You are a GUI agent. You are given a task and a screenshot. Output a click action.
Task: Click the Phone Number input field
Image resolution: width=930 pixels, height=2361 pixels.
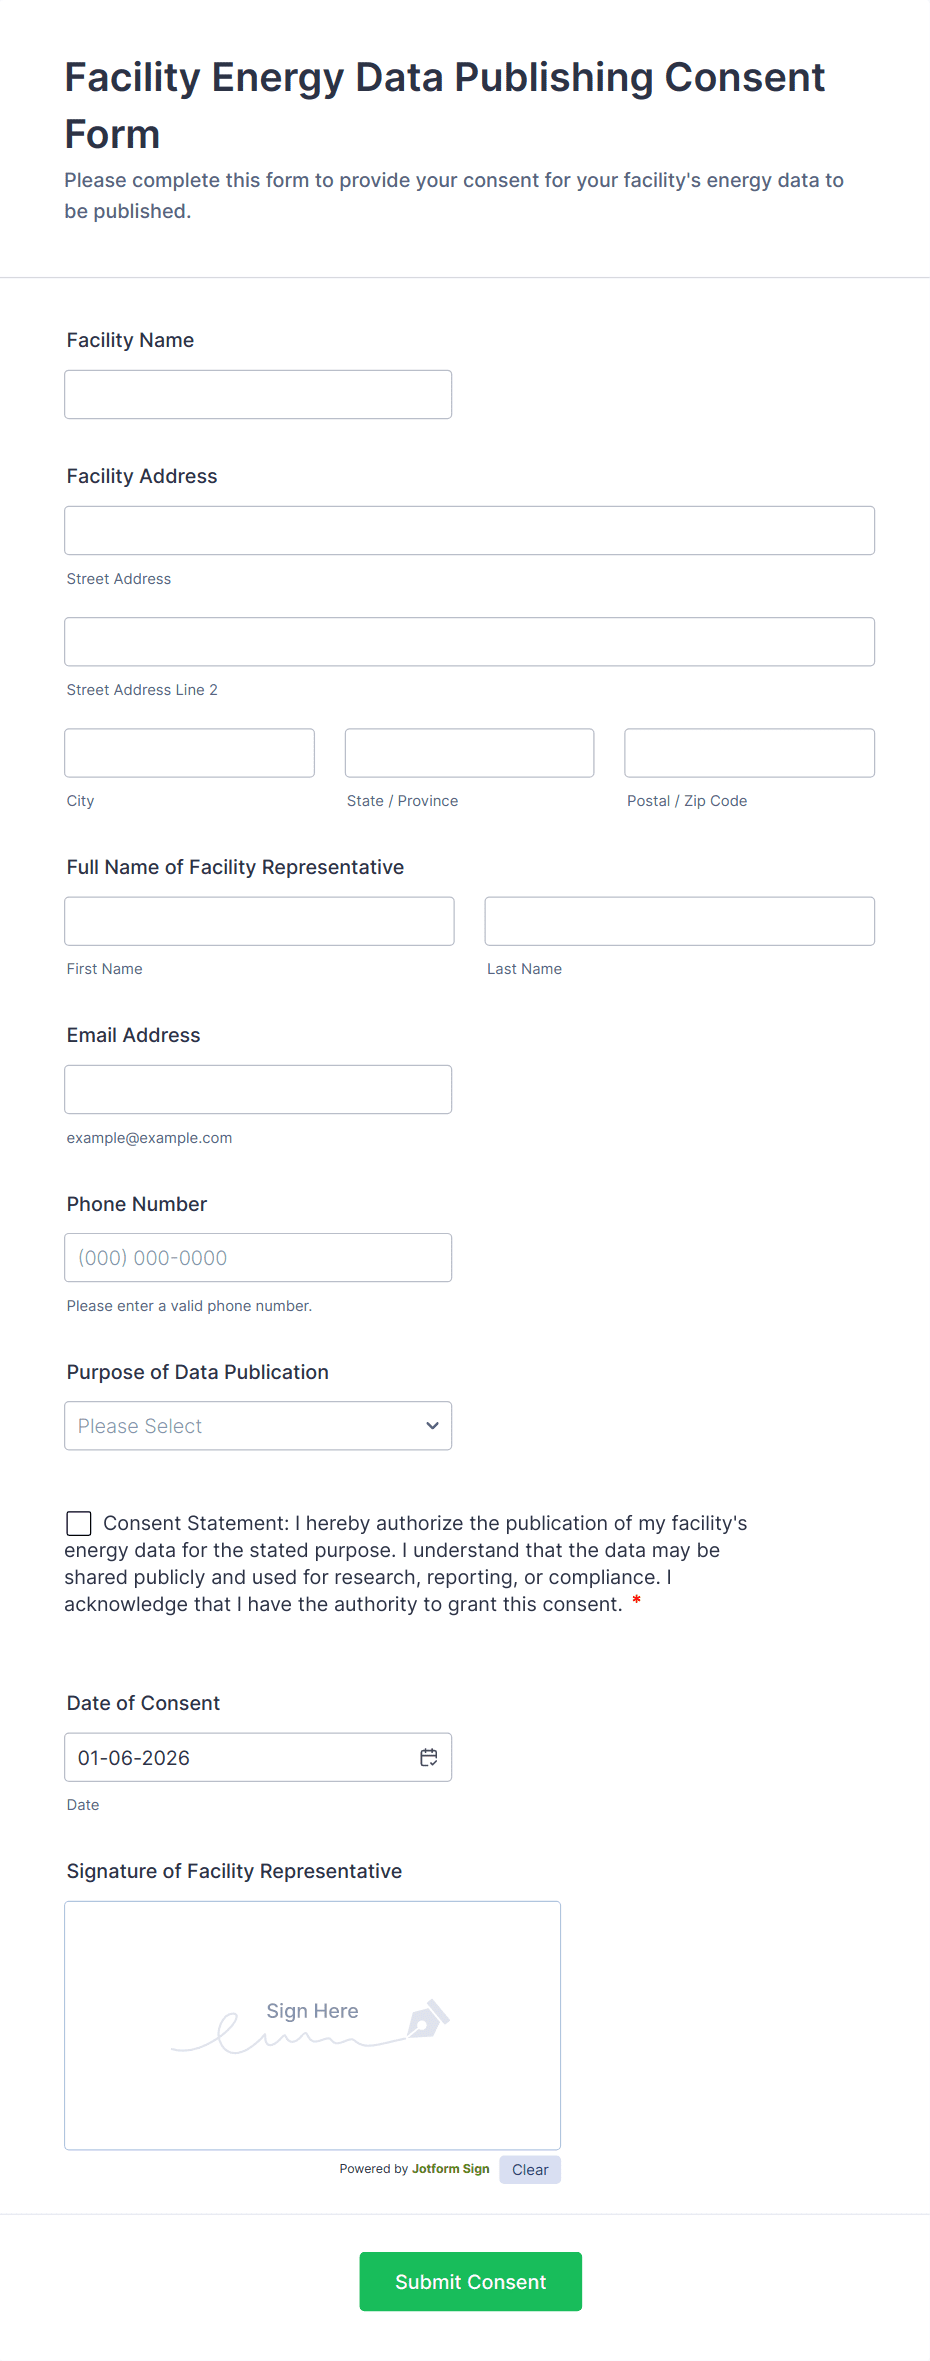258,1258
